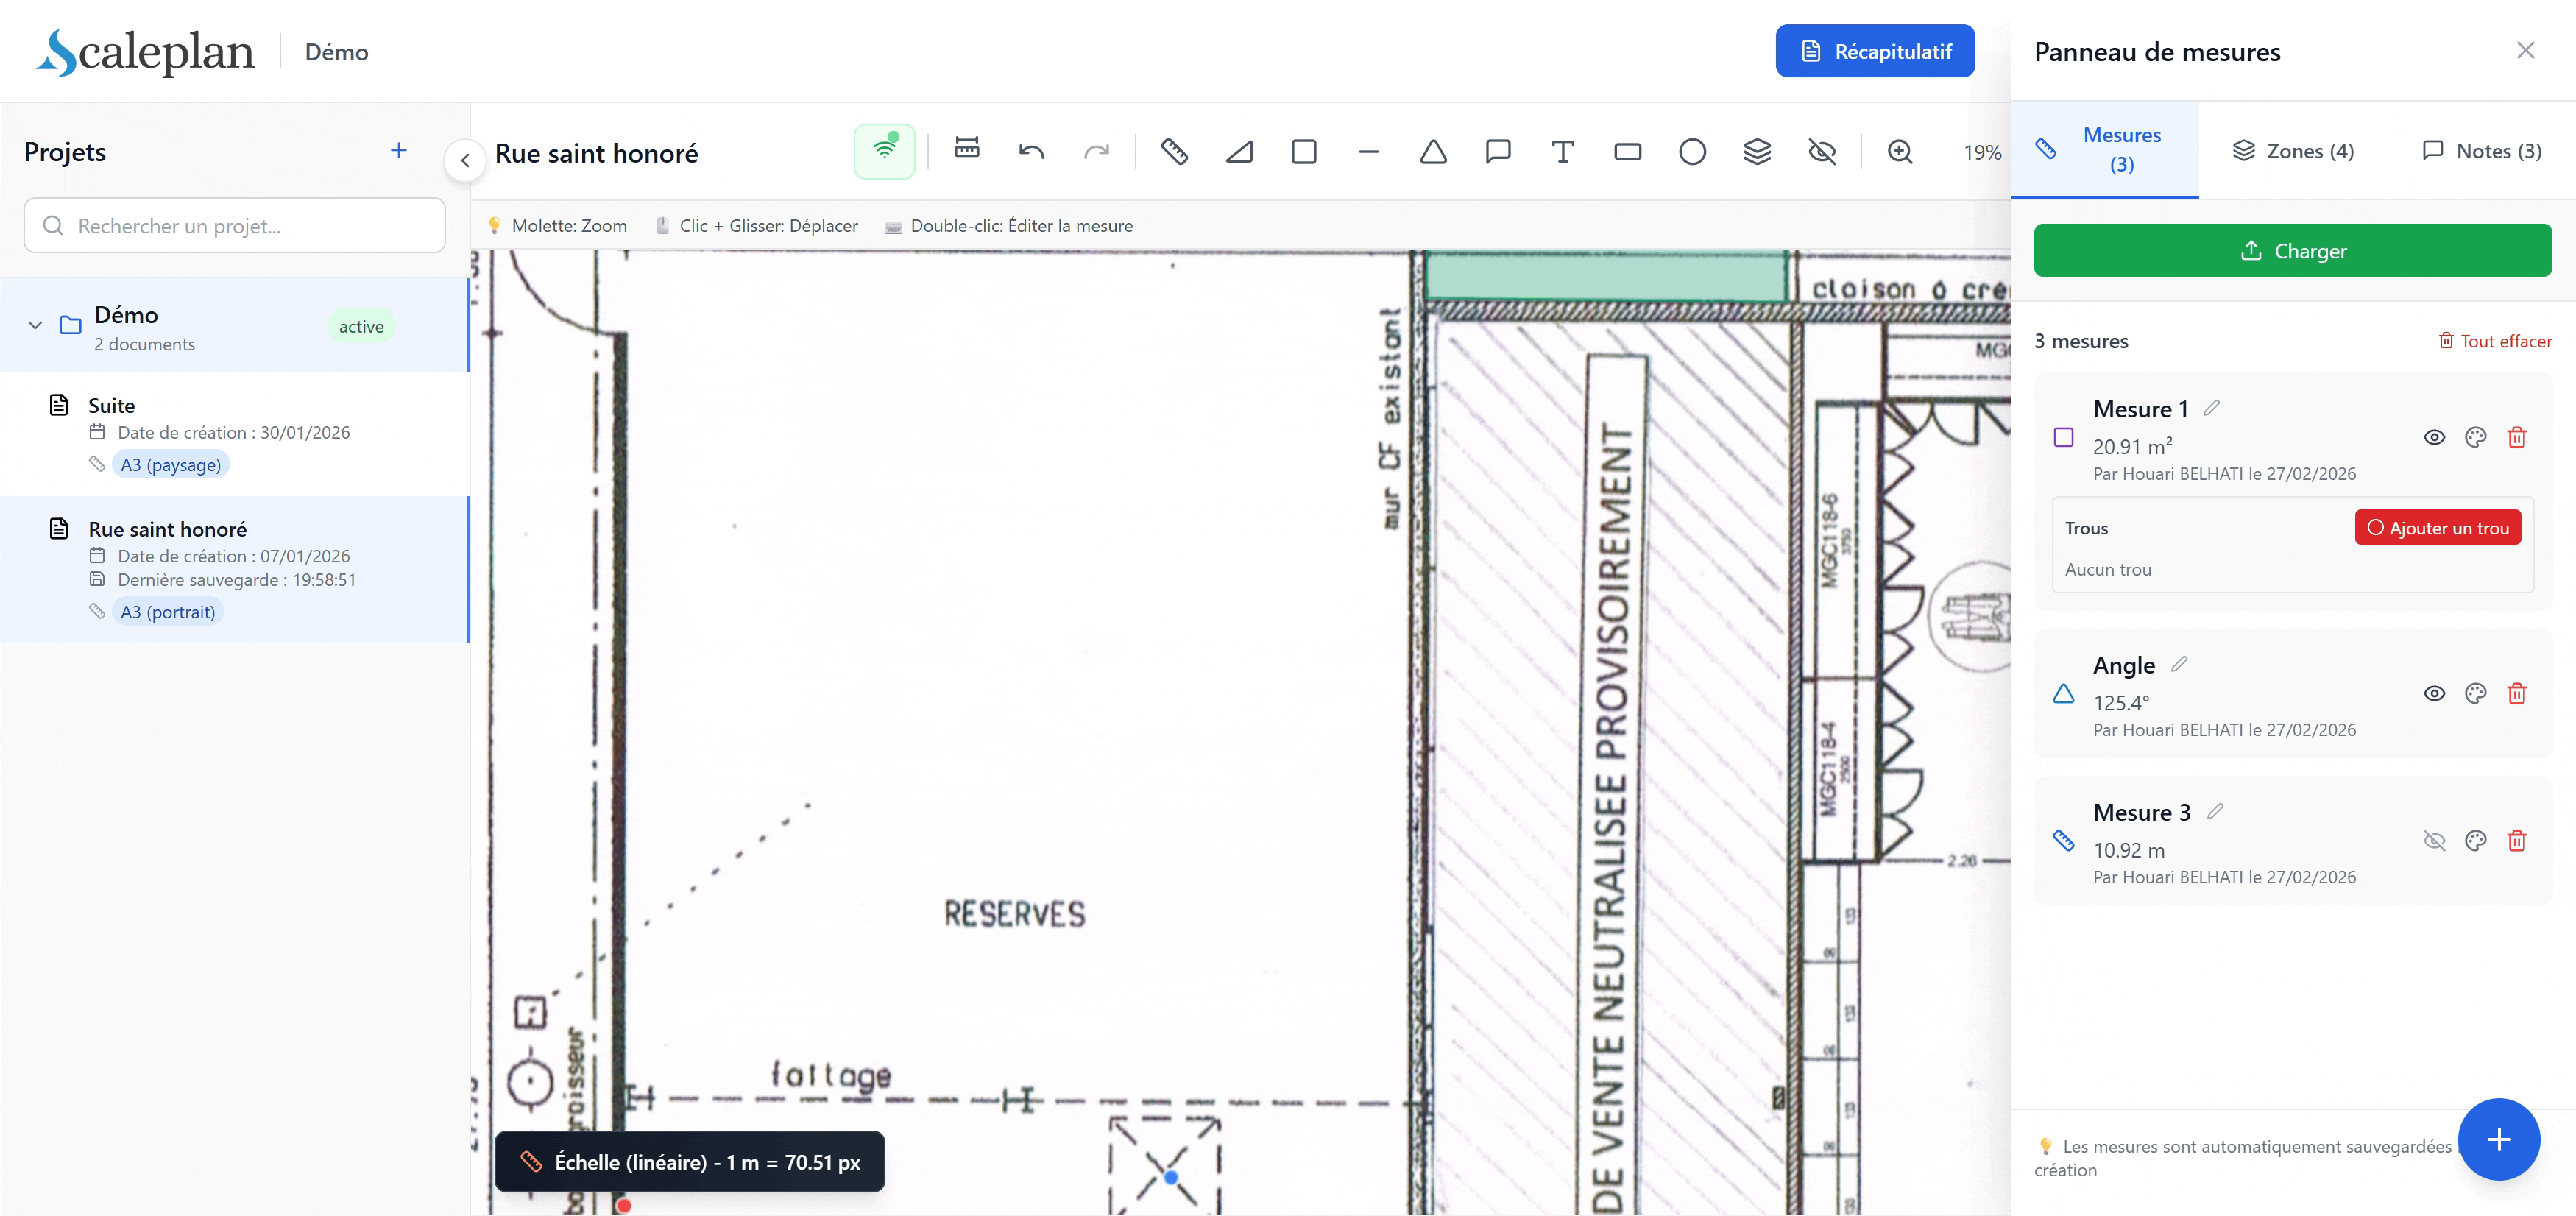Collapse the projects sidebar panel

coord(465,160)
